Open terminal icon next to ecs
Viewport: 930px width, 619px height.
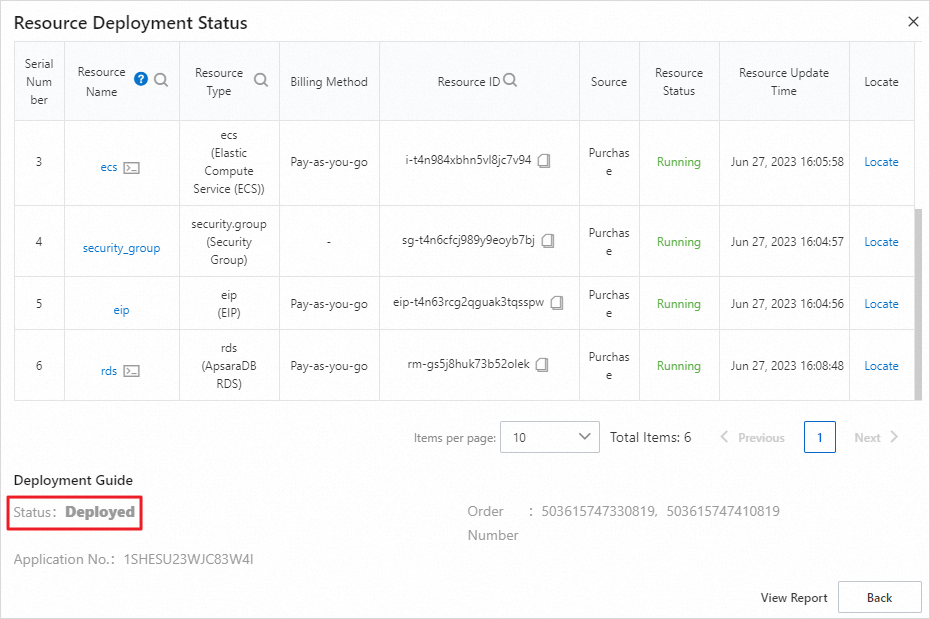[131, 168]
